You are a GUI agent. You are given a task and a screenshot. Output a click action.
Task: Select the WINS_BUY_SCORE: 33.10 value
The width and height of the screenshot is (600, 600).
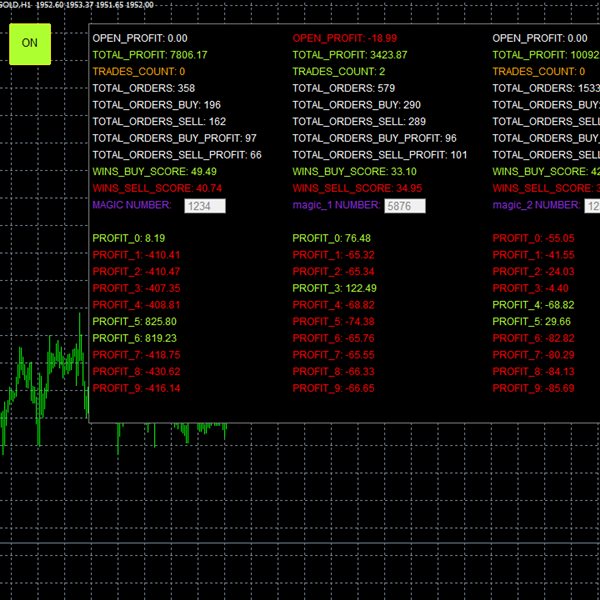(x=354, y=171)
